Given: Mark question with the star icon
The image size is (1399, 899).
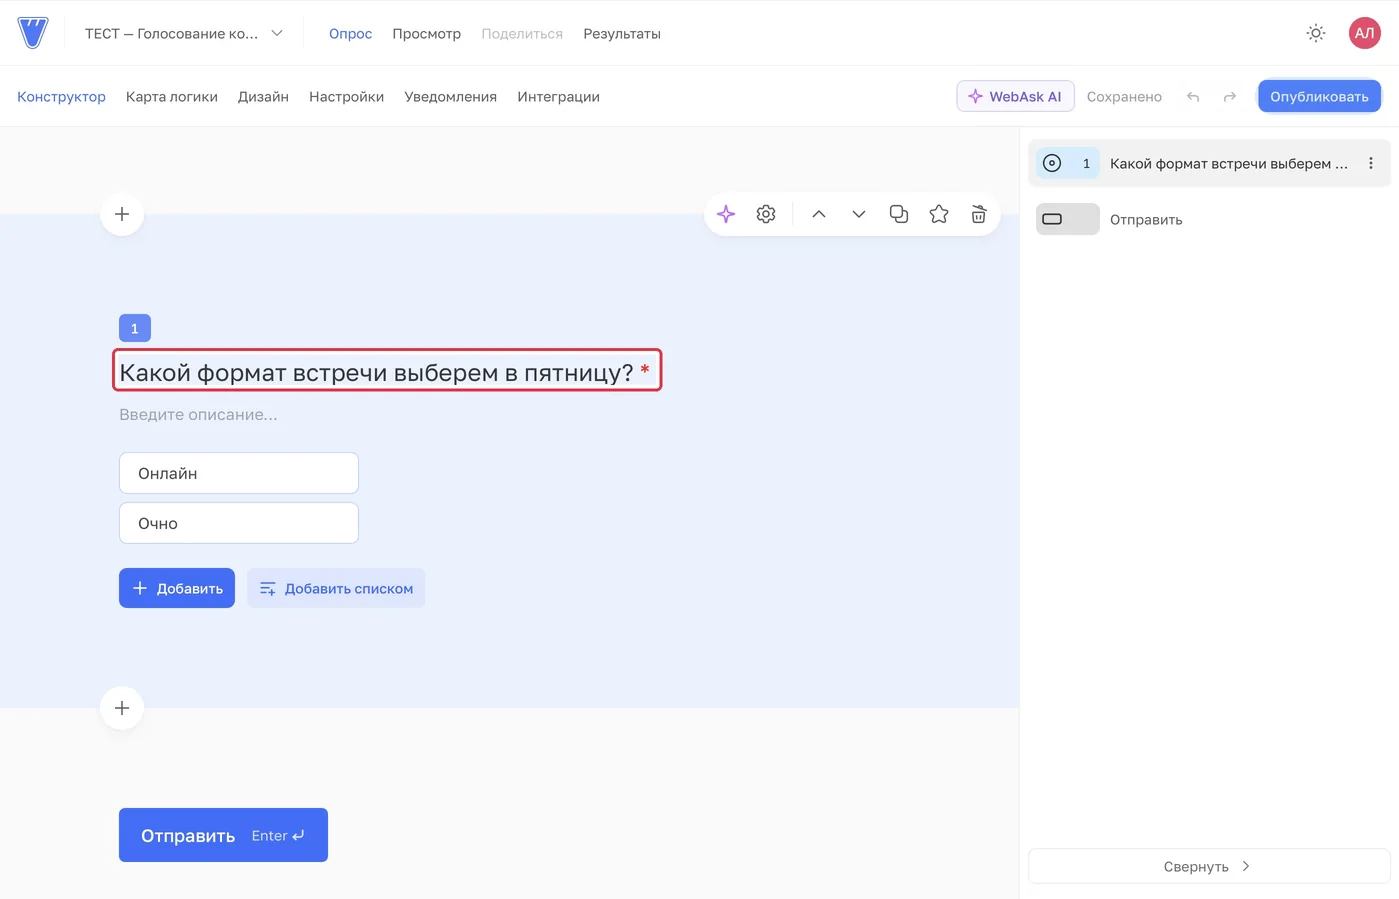Looking at the screenshot, I should point(939,214).
